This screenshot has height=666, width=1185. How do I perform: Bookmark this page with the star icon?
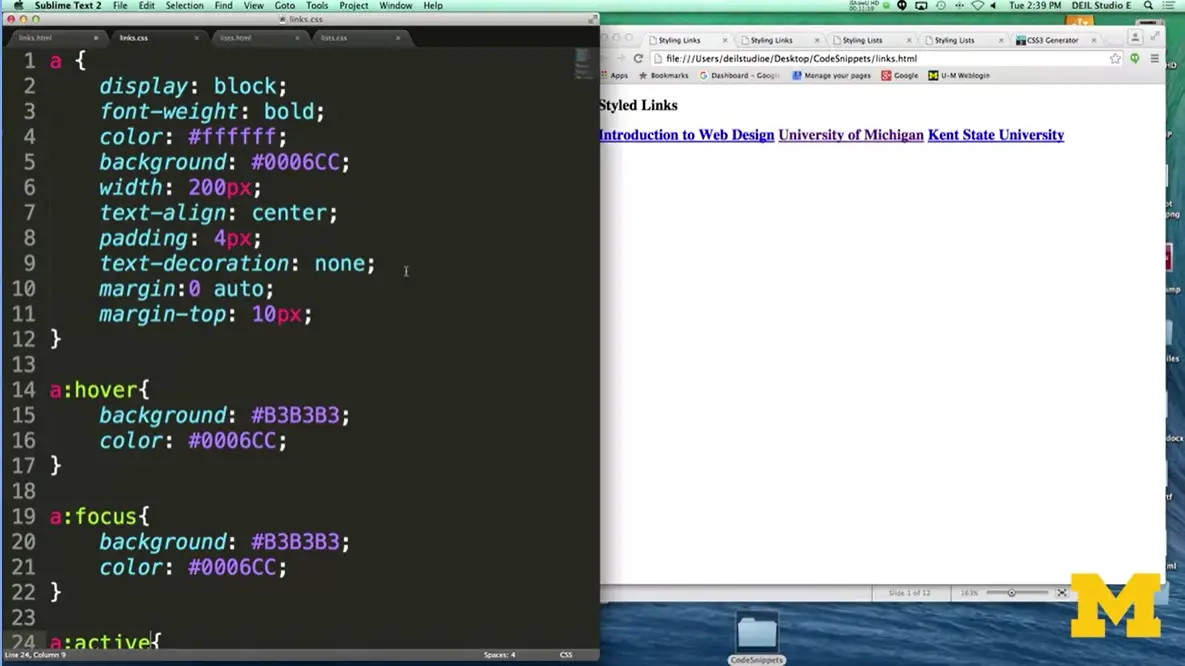tap(1115, 59)
